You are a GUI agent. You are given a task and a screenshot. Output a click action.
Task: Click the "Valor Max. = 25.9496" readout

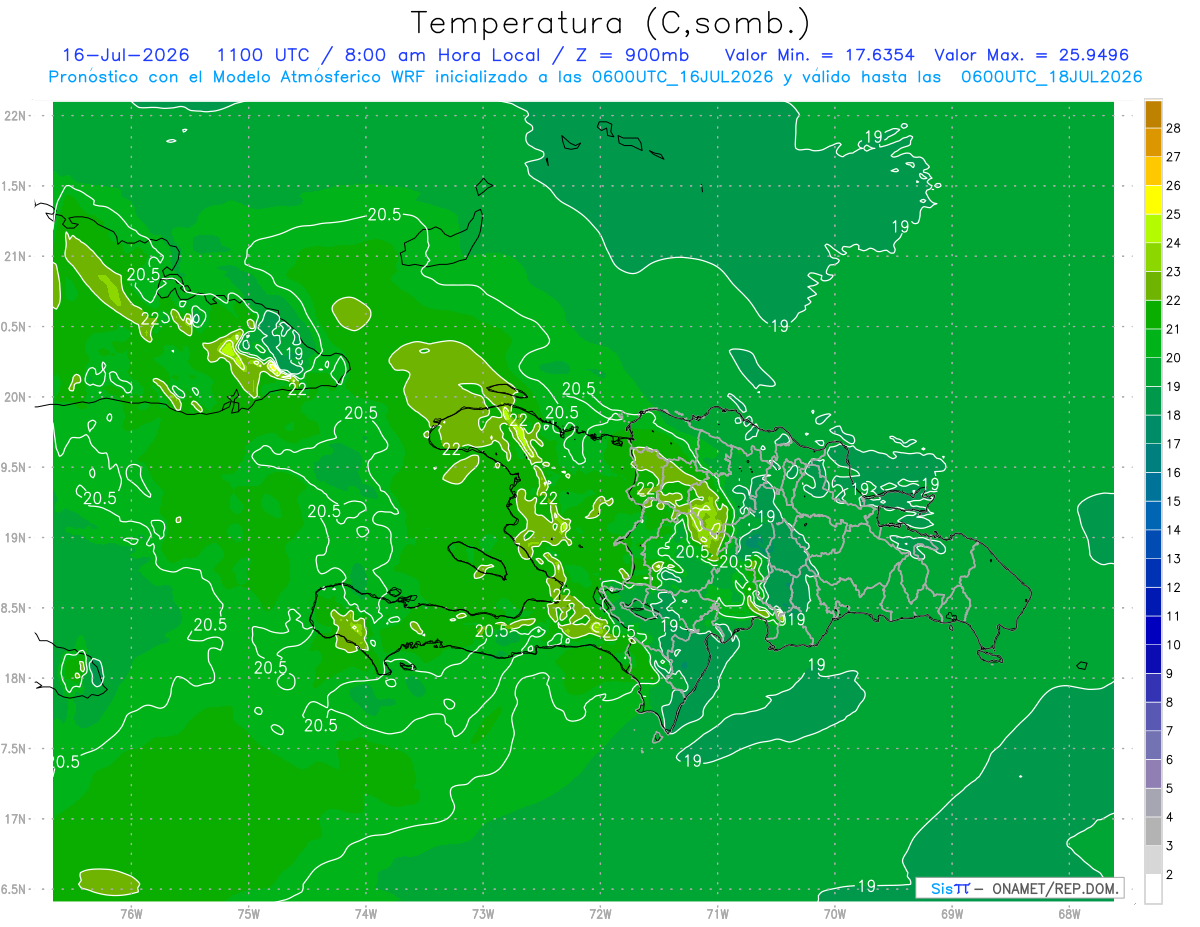pyautogui.click(x=1032, y=55)
